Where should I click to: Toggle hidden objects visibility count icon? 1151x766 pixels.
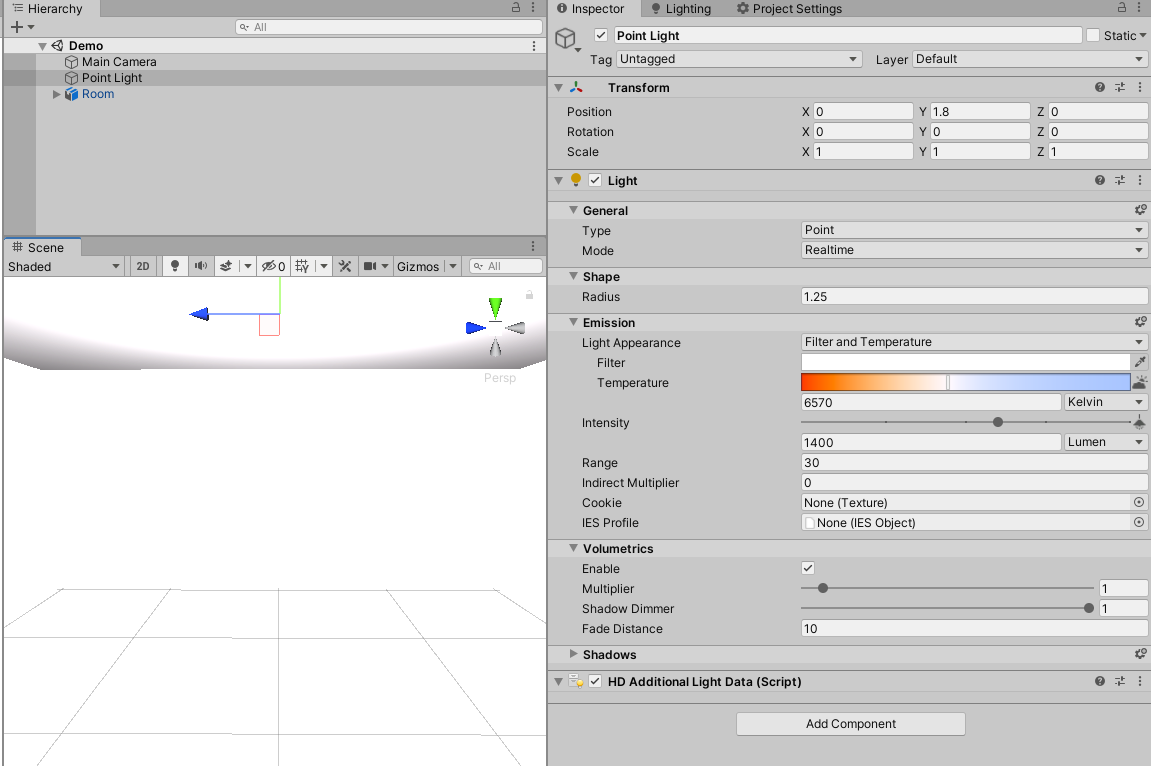coord(274,266)
